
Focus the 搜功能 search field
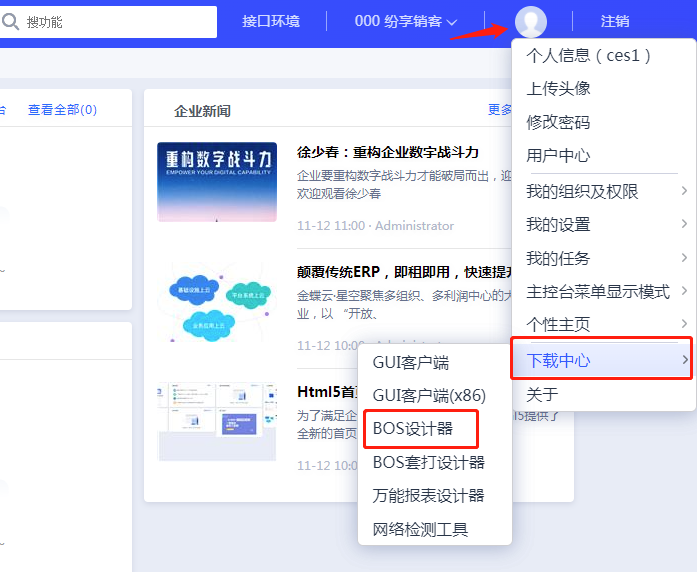108,22
